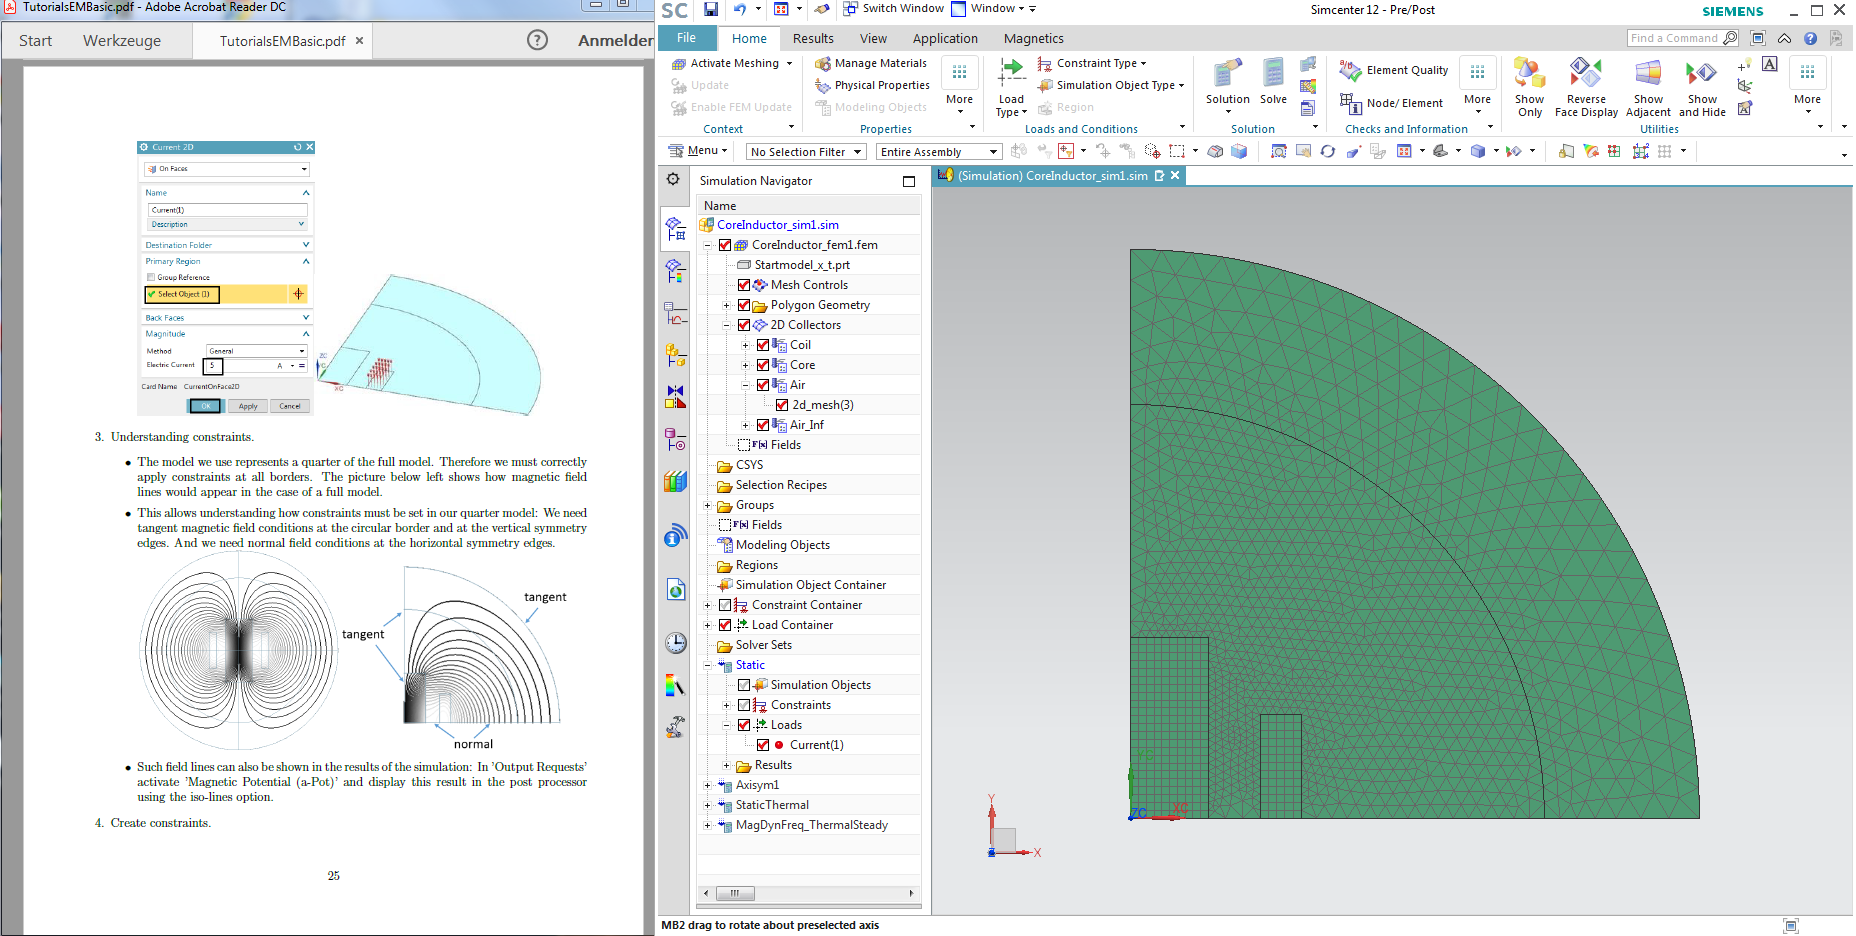Image resolution: width=1856 pixels, height=936 pixels.
Task: Click the Werkzeuge button in Acrobat
Action: click(x=122, y=40)
